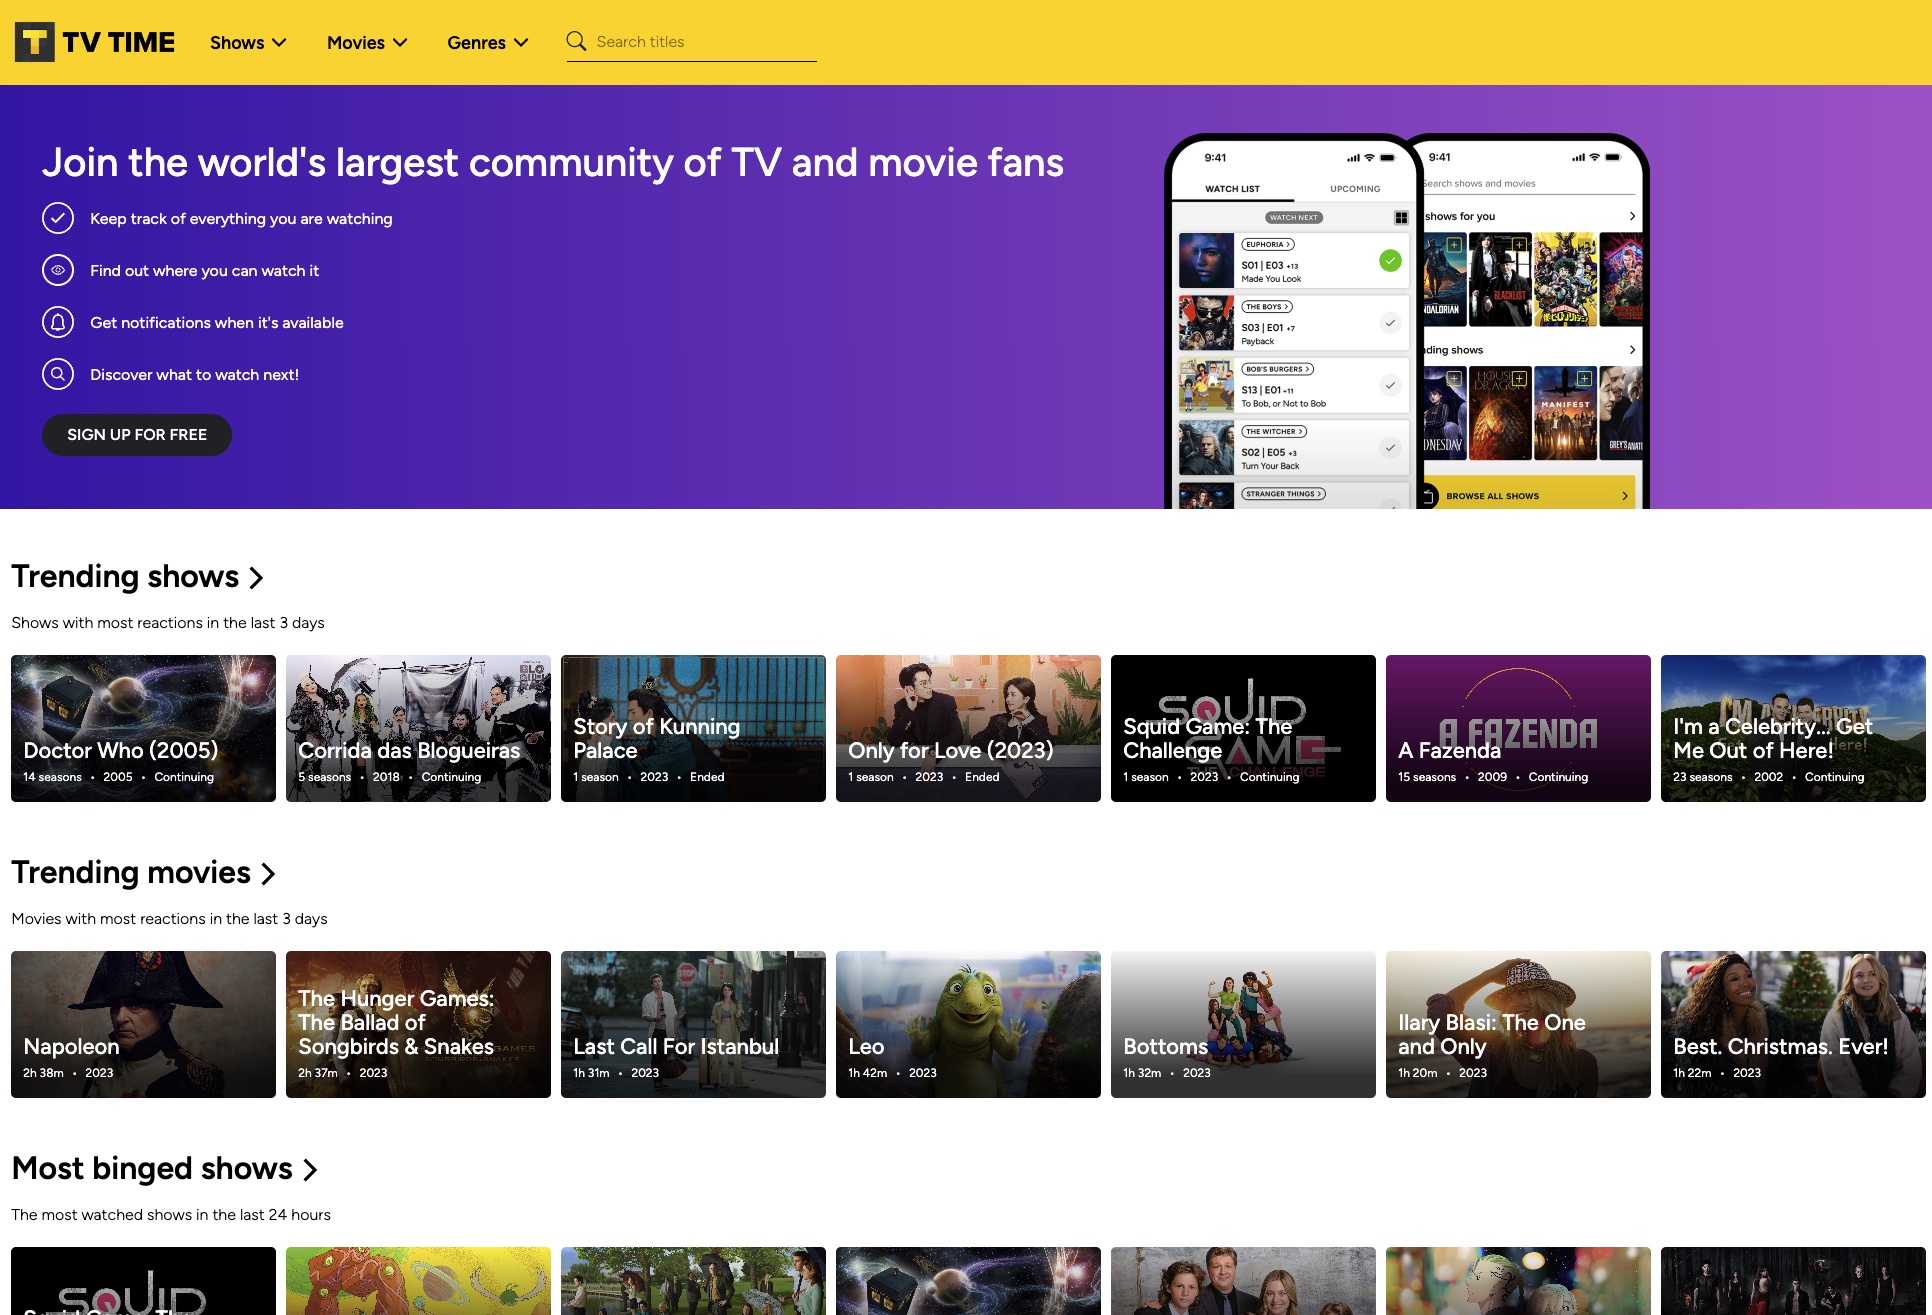Select the Watch List tab in phone mockup
The width and height of the screenshot is (1932, 1315).
[1232, 189]
